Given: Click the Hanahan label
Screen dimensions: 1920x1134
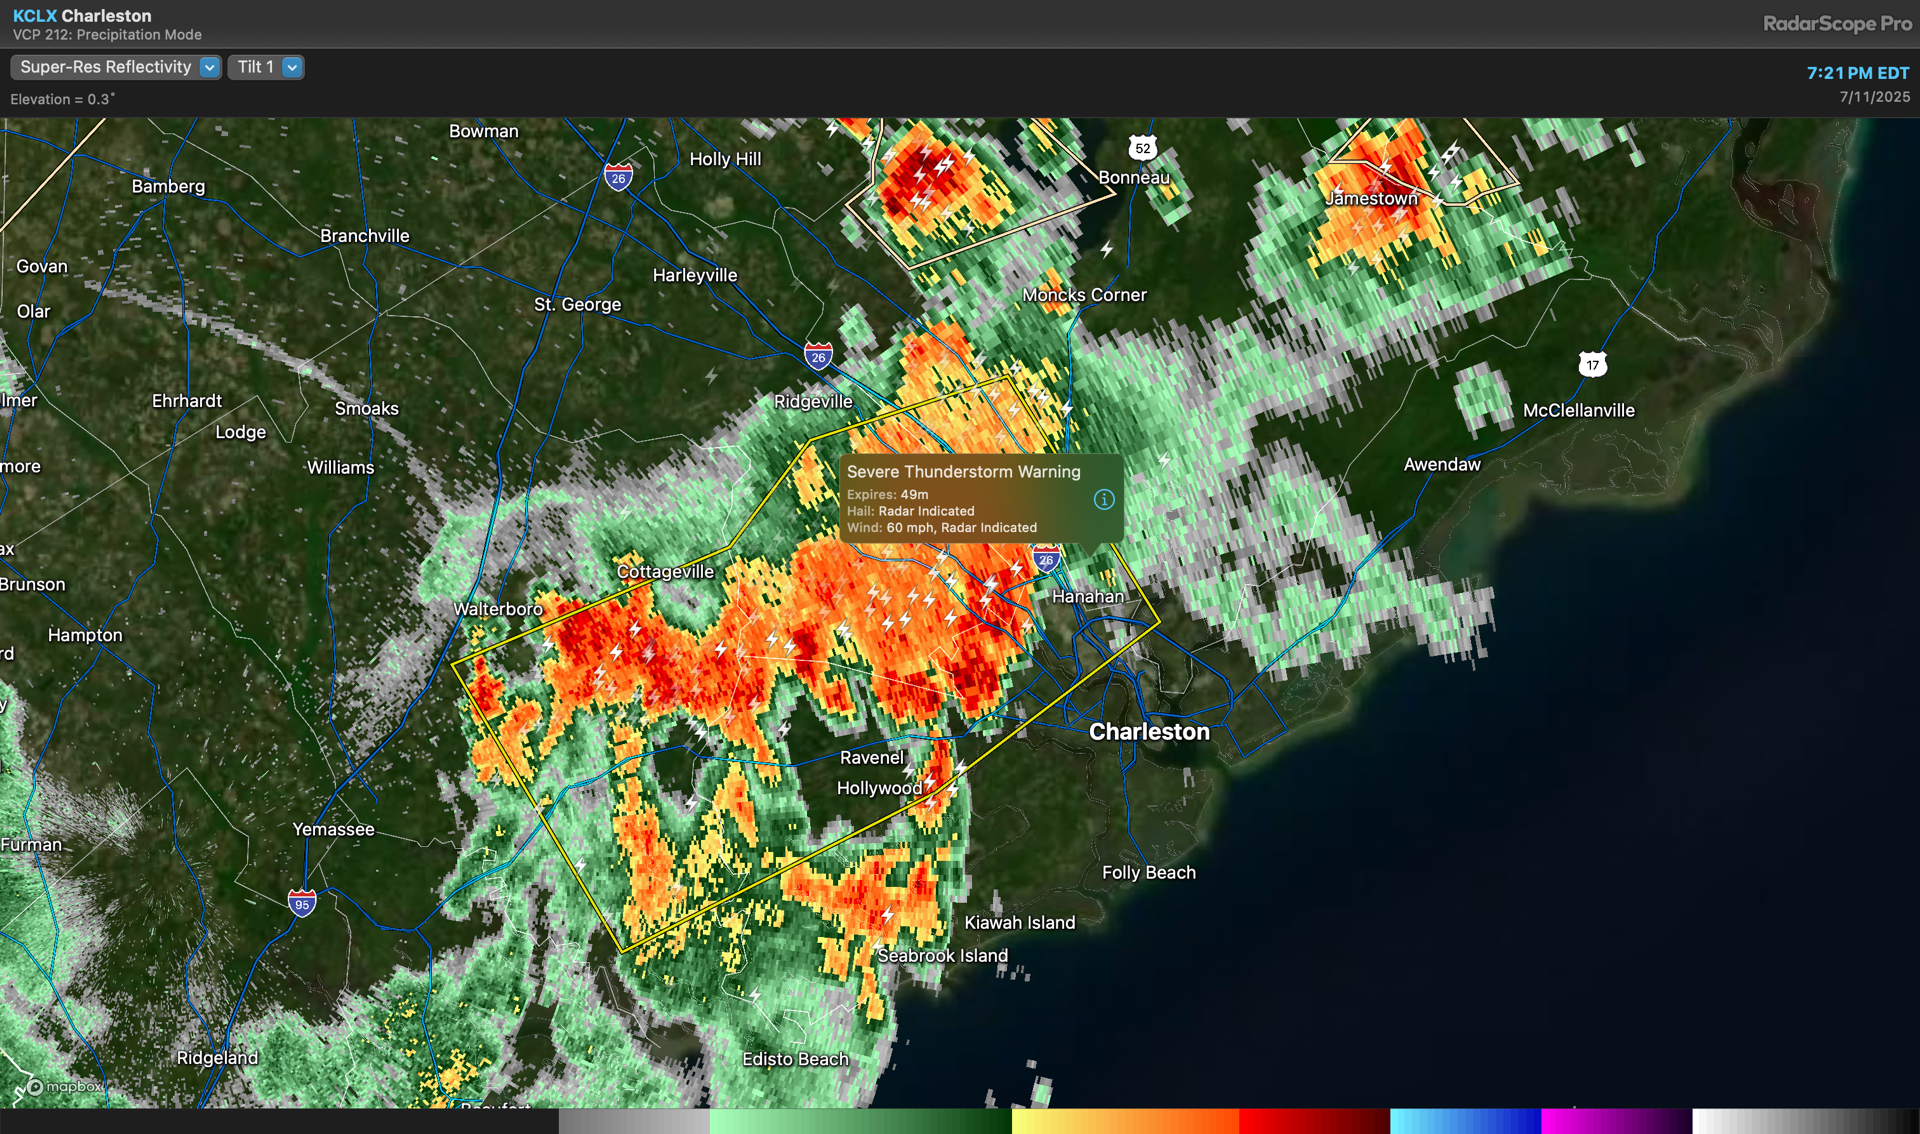Looking at the screenshot, I should coord(1087,596).
